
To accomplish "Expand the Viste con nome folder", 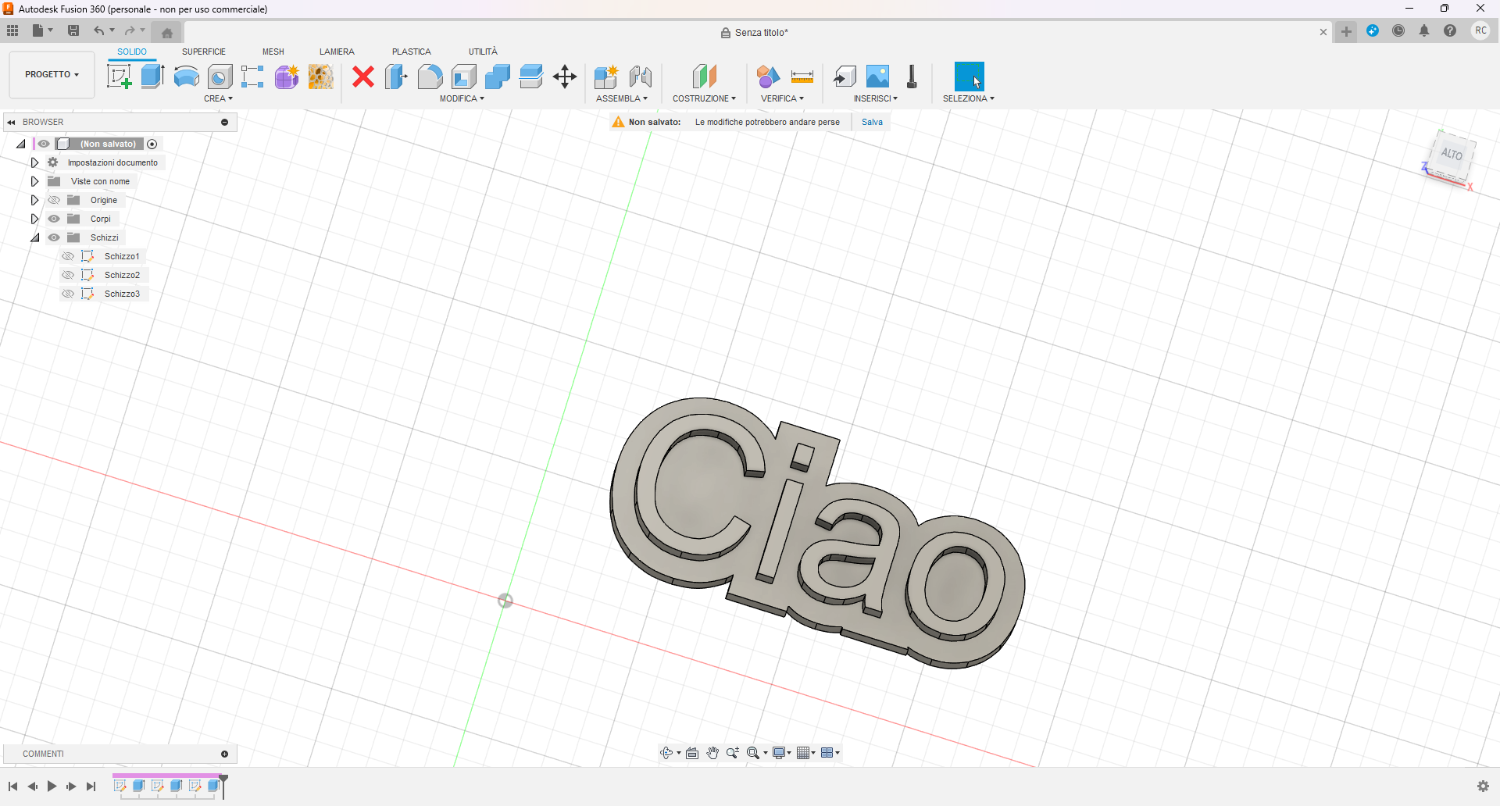I will [x=34, y=182].
